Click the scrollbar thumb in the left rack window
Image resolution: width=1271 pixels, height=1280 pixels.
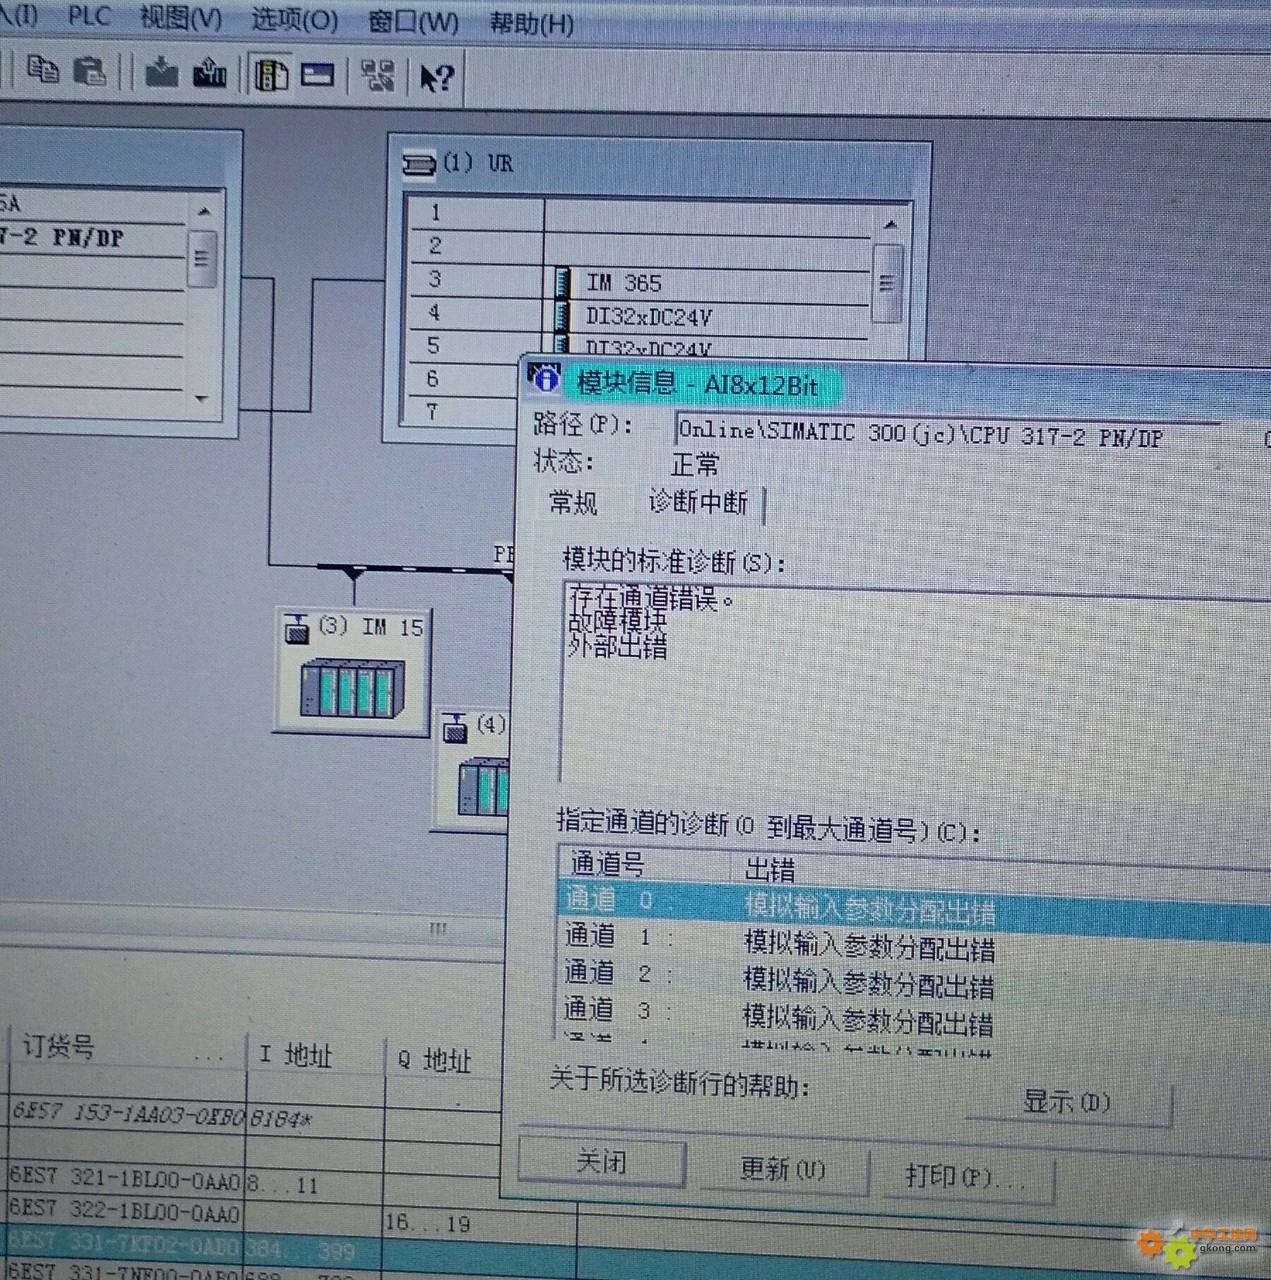tap(202, 257)
